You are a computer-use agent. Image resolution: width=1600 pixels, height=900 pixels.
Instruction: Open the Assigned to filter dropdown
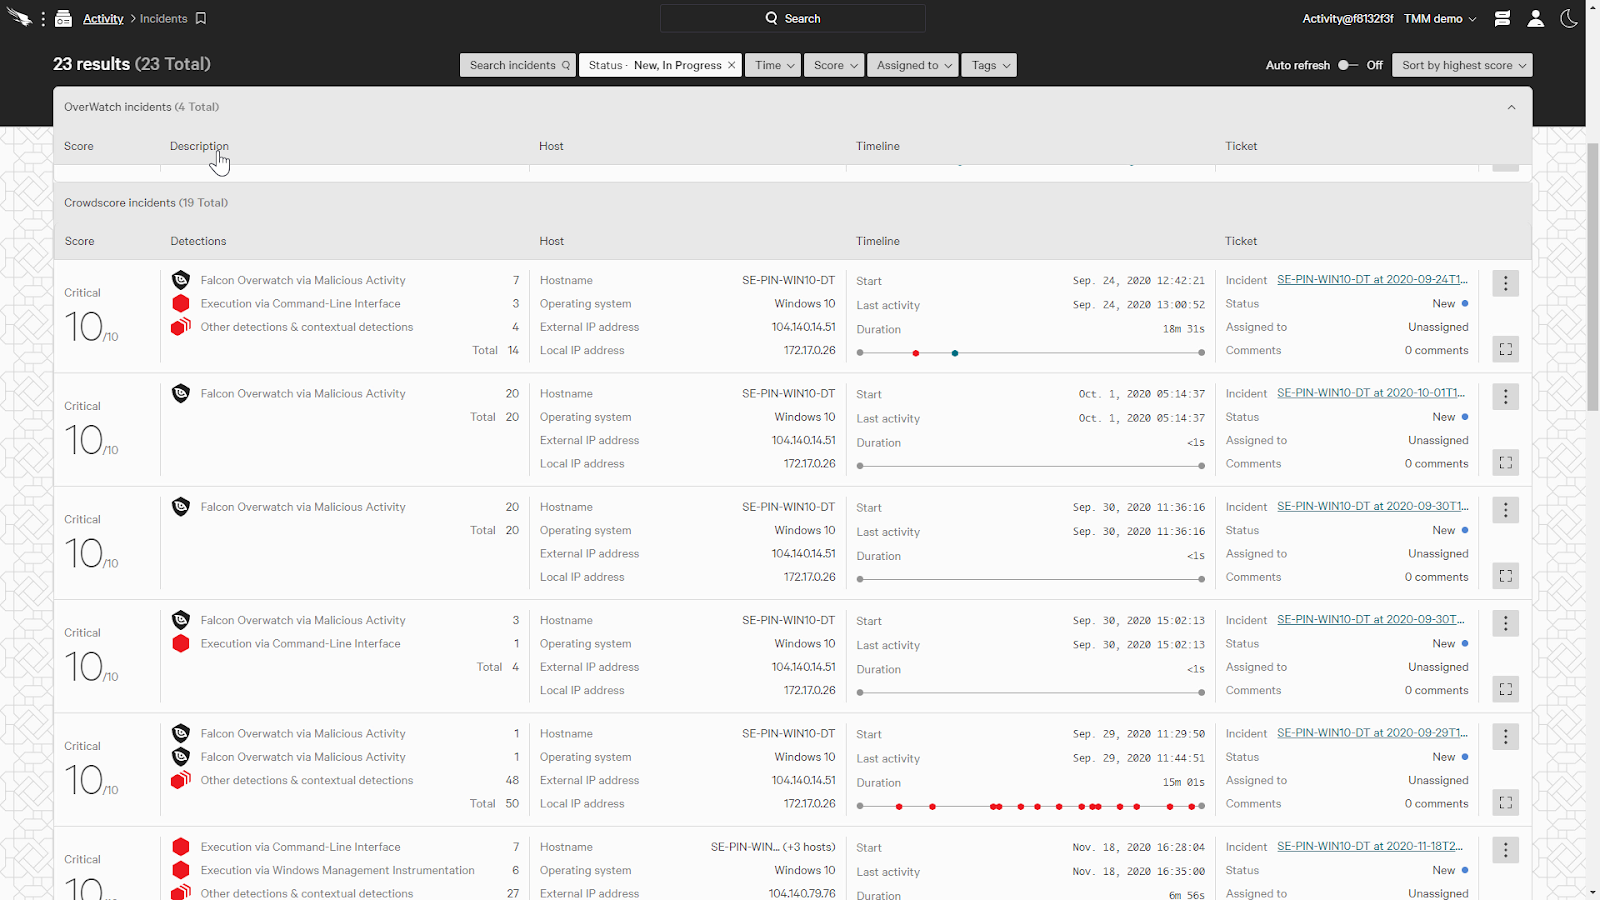913,65
